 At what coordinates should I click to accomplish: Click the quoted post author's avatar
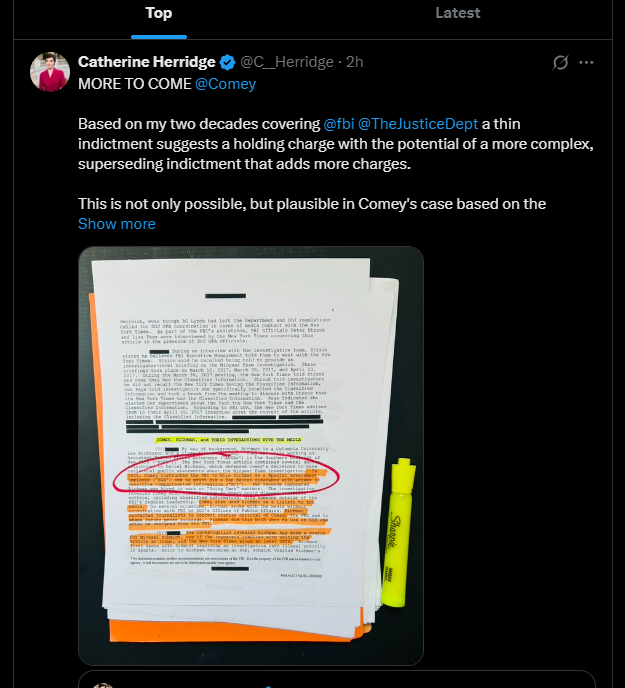pyautogui.click(x=104, y=685)
